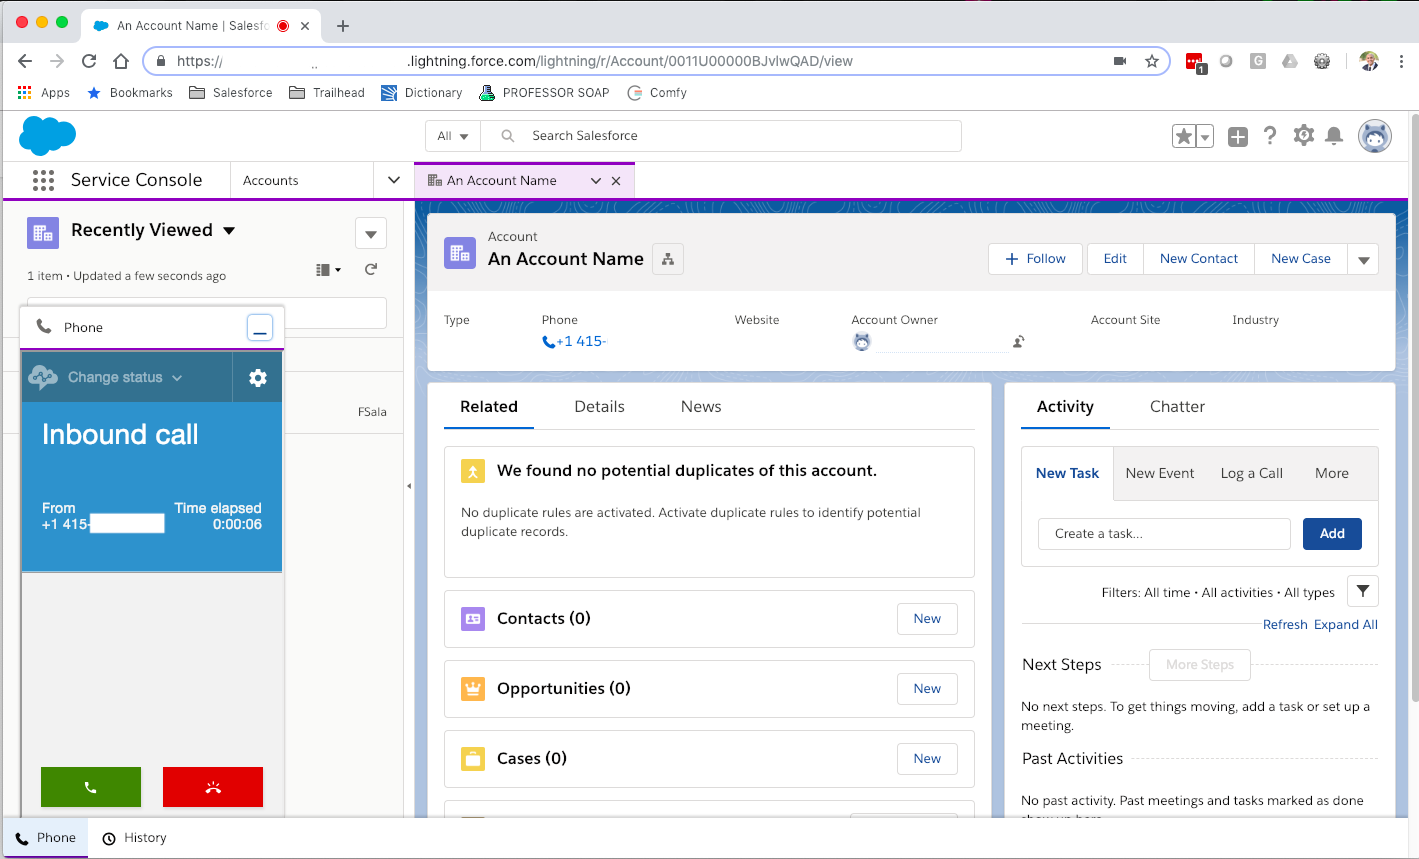
Task: Open a new browser tab
Action: (343, 26)
